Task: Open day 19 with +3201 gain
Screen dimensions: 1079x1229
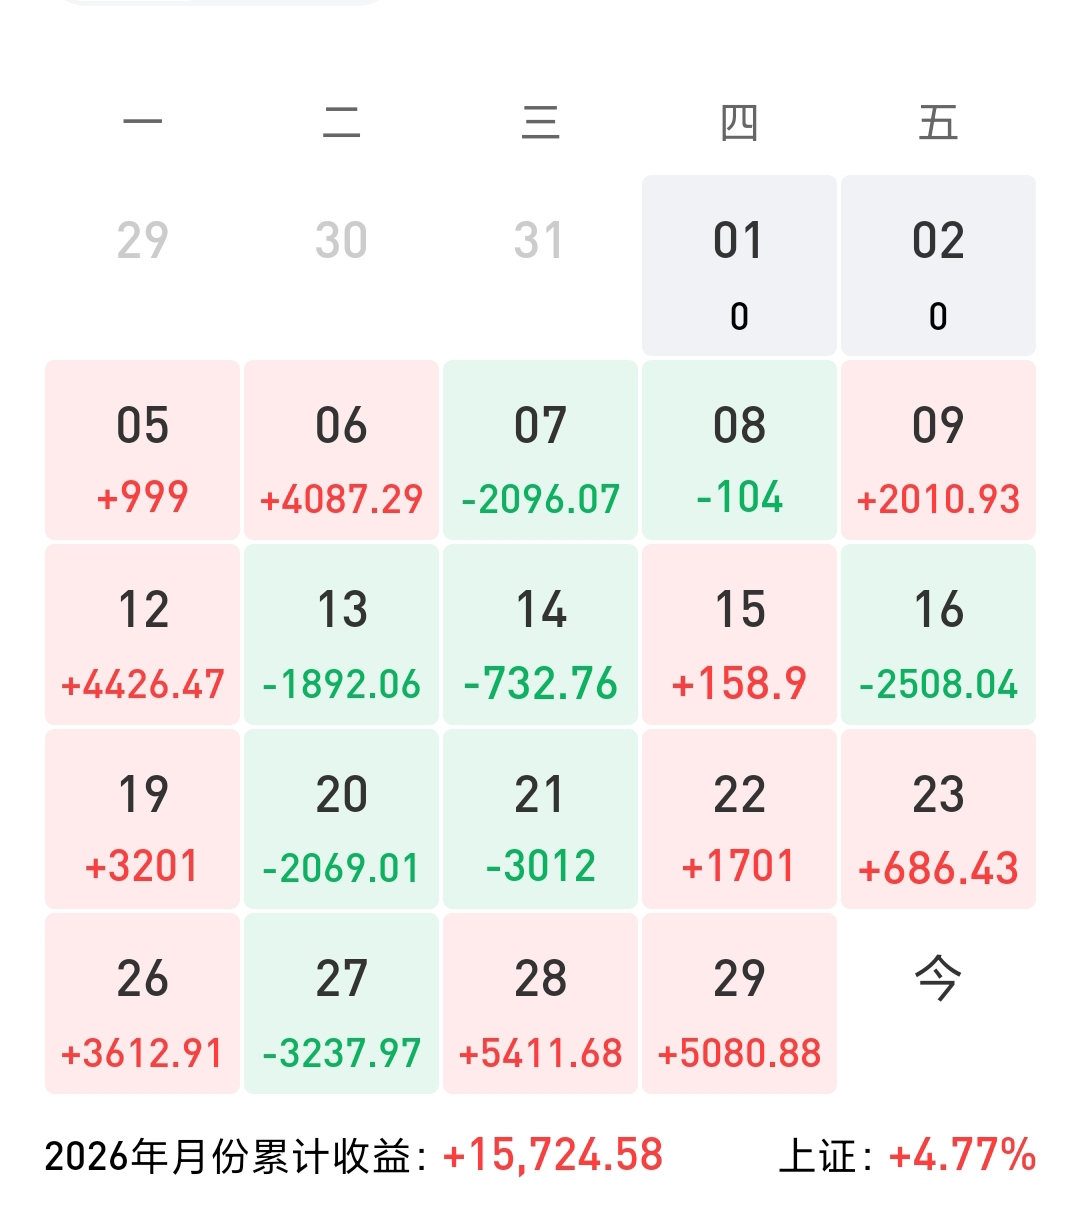Action: [142, 819]
